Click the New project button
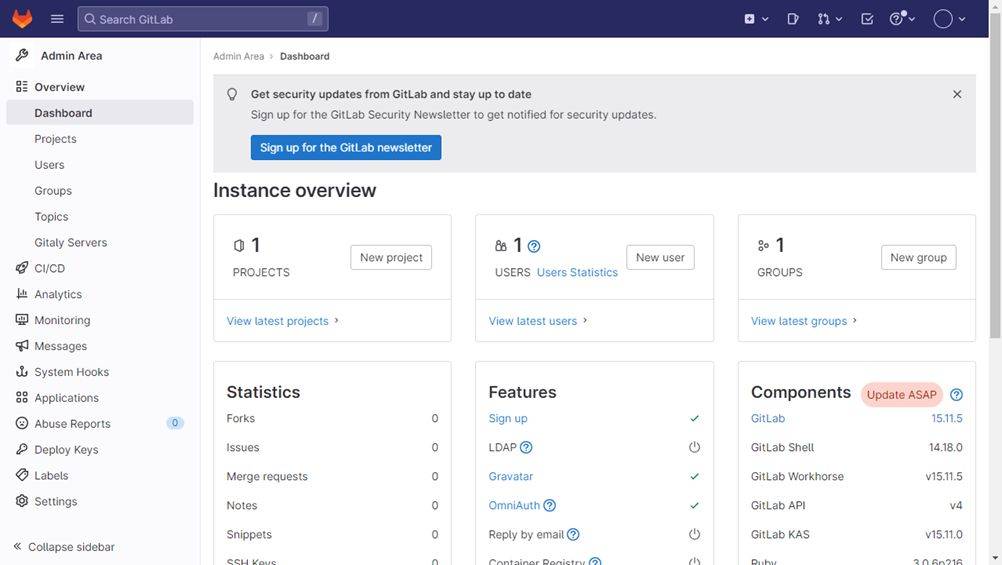1002x565 pixels. click(x=391, y=258)
